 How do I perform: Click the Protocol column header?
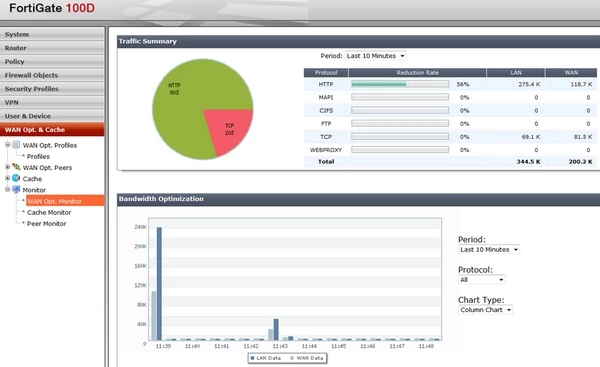point(326,73)
